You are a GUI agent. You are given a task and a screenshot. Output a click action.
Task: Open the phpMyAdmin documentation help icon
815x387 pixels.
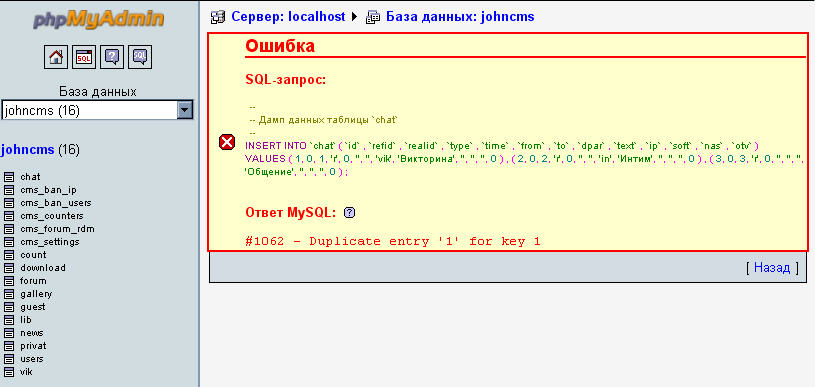112,57
